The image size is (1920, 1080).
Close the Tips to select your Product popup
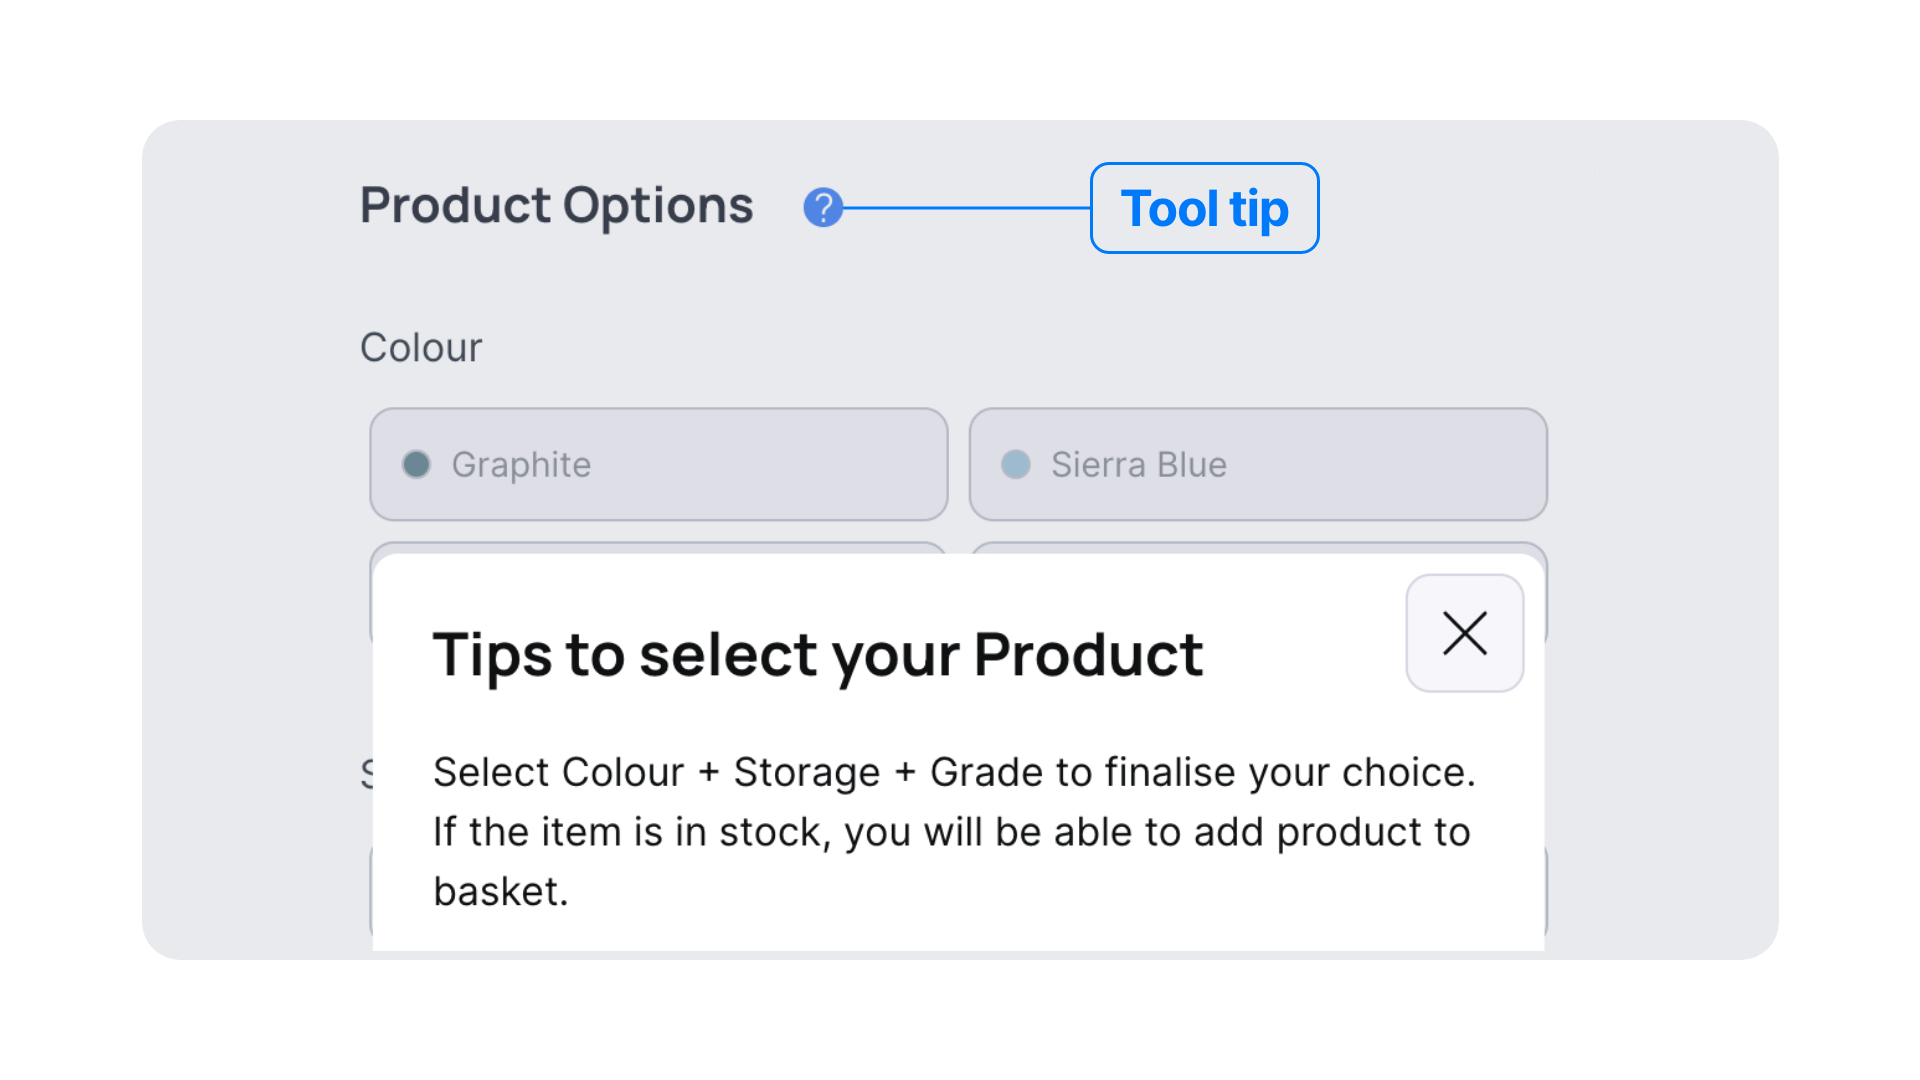click(1465, 633)
